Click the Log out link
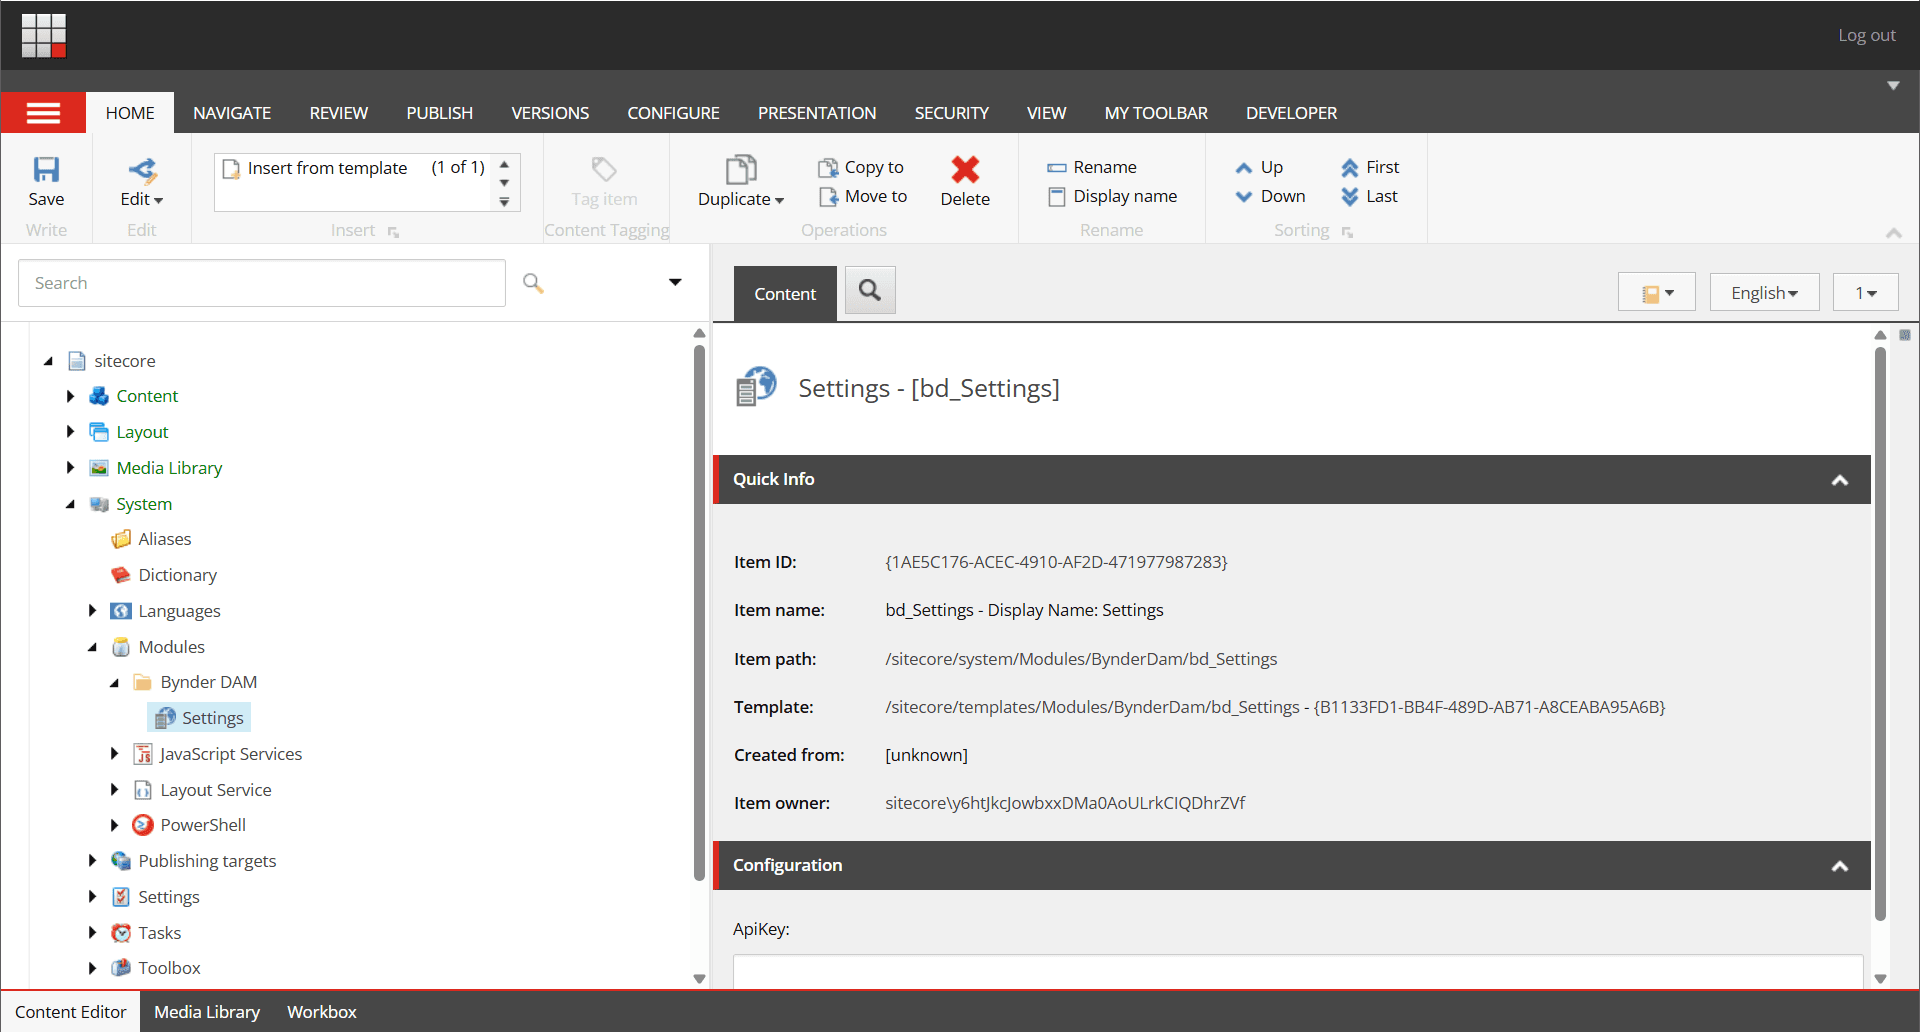Viewport: 1920px width, 1032px height. click(x=1865, y=34)
